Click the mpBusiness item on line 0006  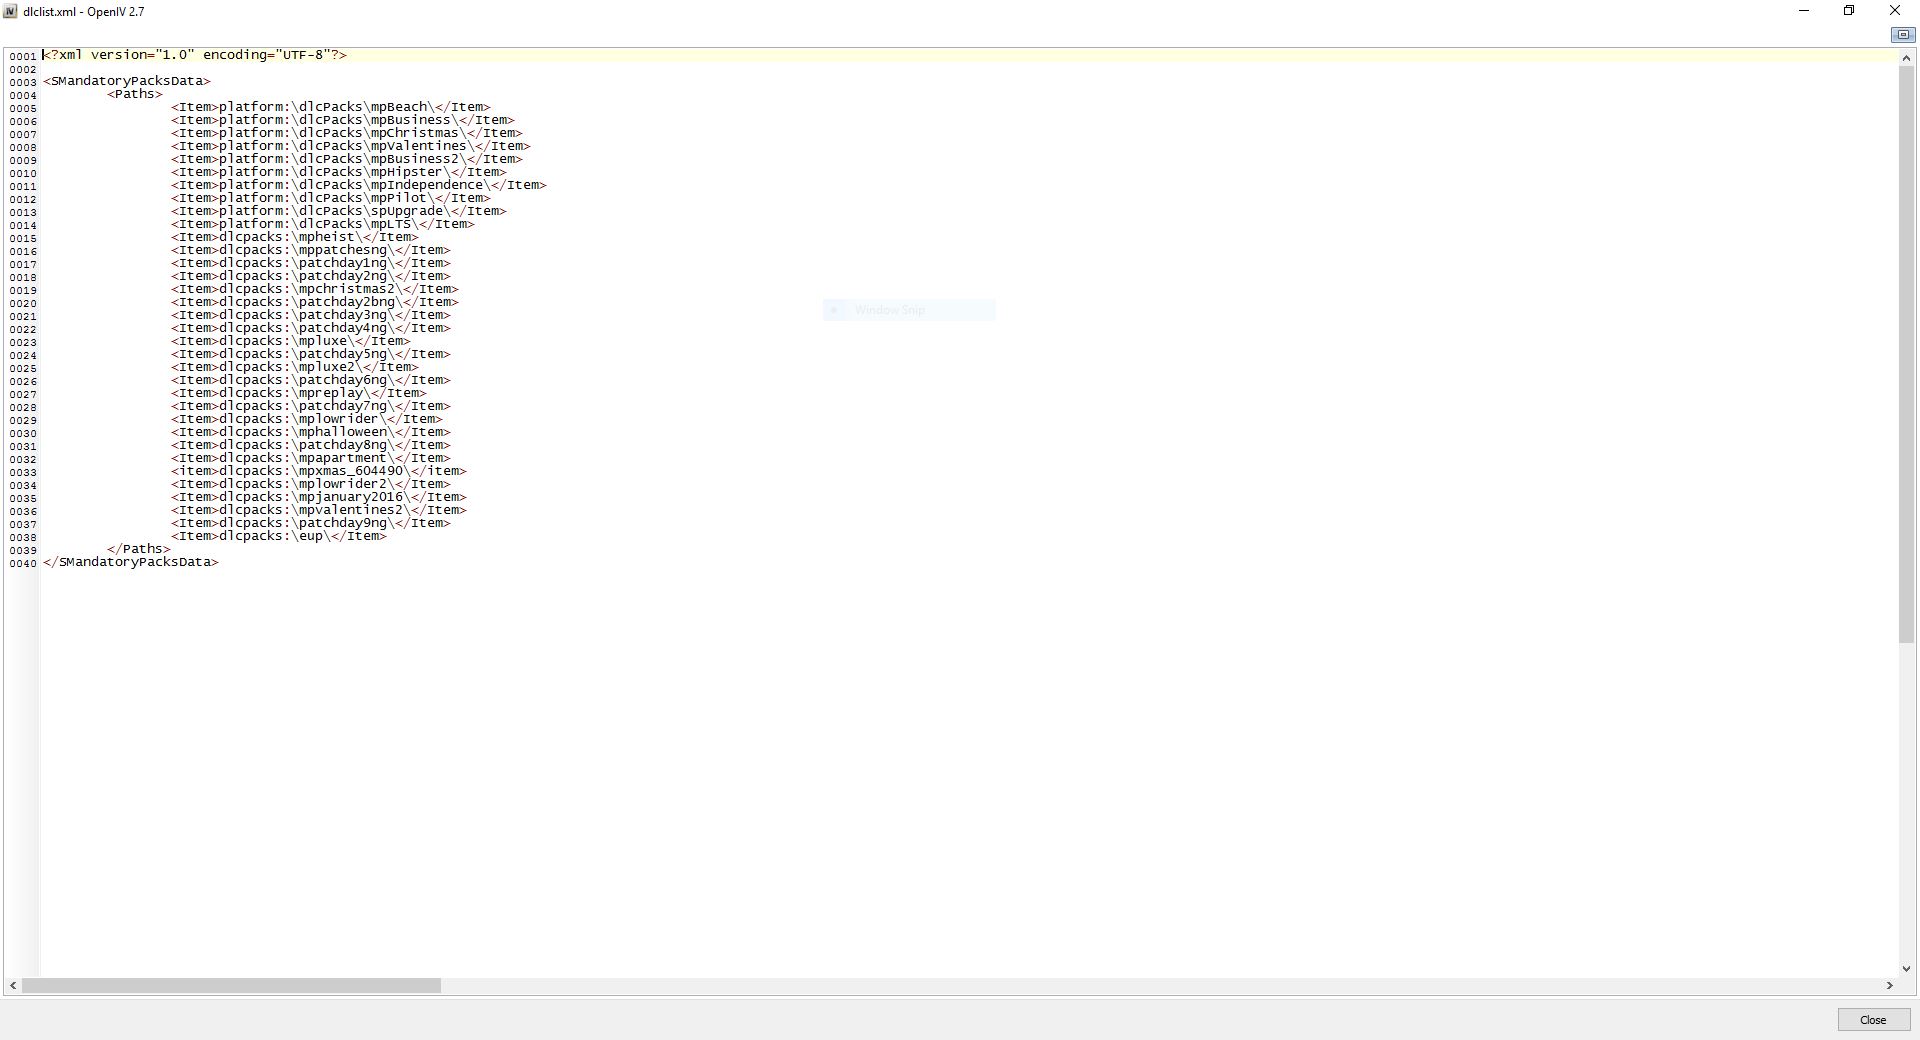(343, 120)
